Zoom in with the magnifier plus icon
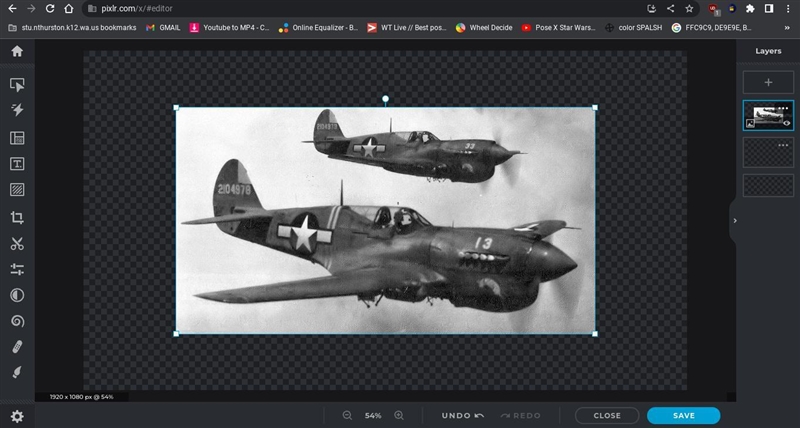The height and width of the screenshot is (428, 800). (399, 416)
